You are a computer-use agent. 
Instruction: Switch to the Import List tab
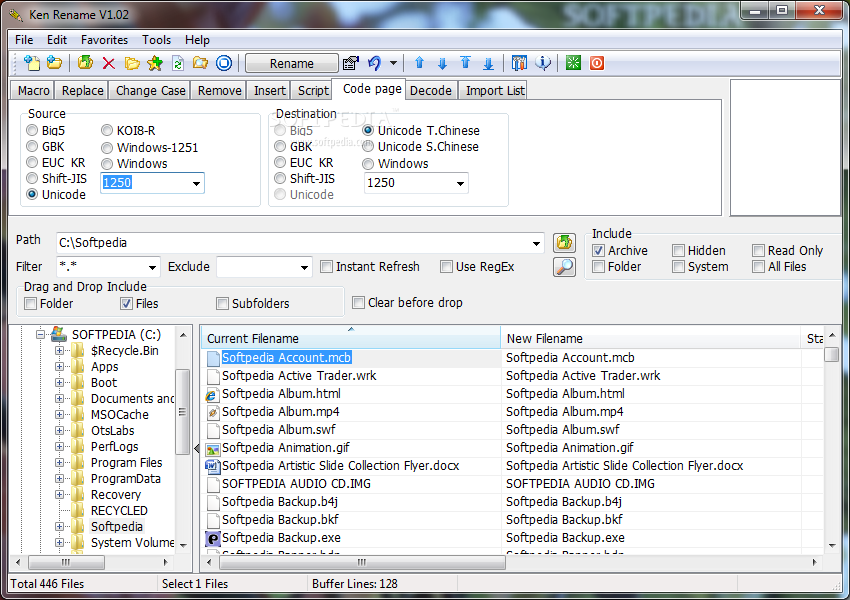click(x=495, y=91)
